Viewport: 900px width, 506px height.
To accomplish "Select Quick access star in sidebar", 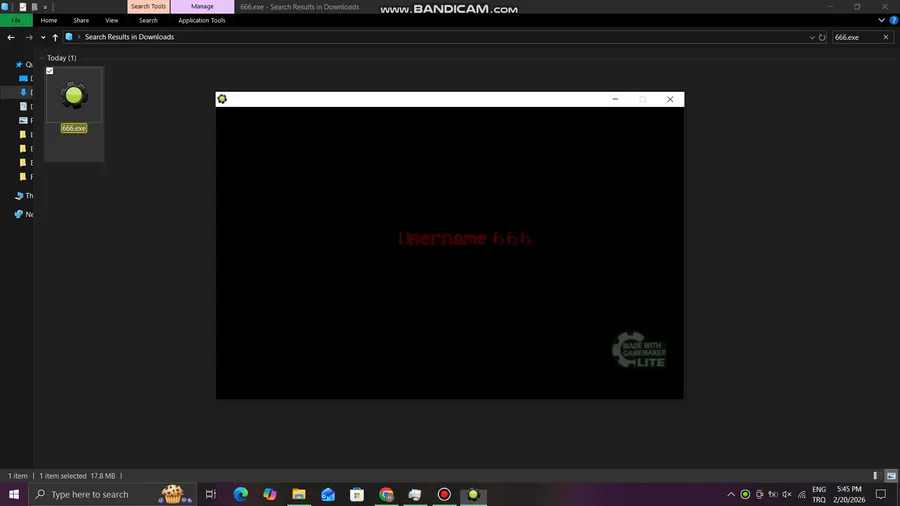I will point(19,64).
